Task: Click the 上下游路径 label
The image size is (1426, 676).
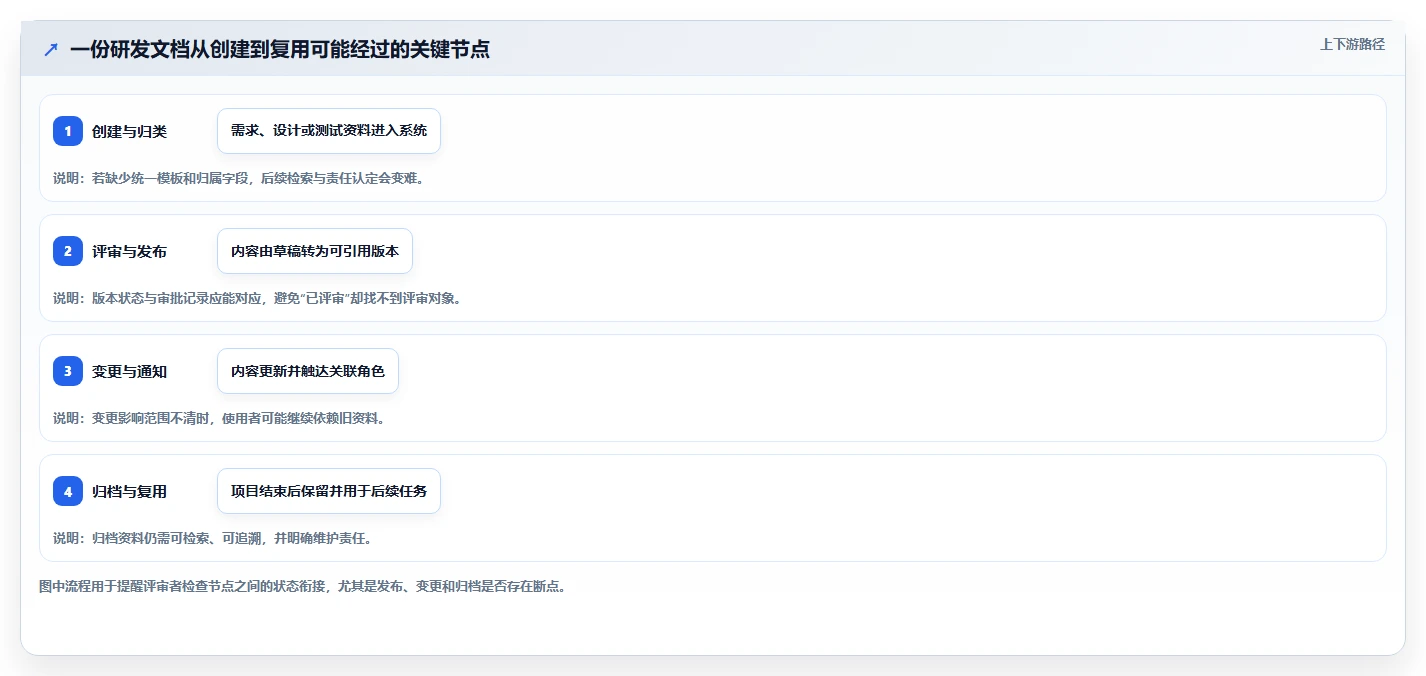Action: 1352,44
